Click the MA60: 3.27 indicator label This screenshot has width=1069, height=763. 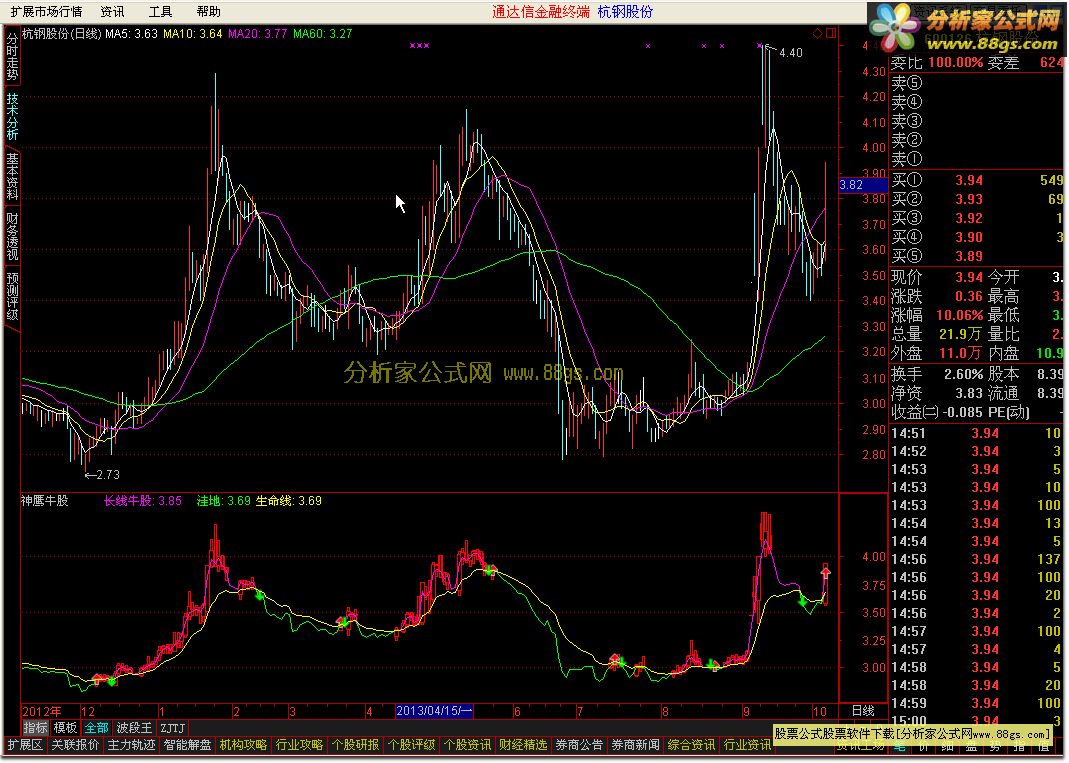point(322,33)
